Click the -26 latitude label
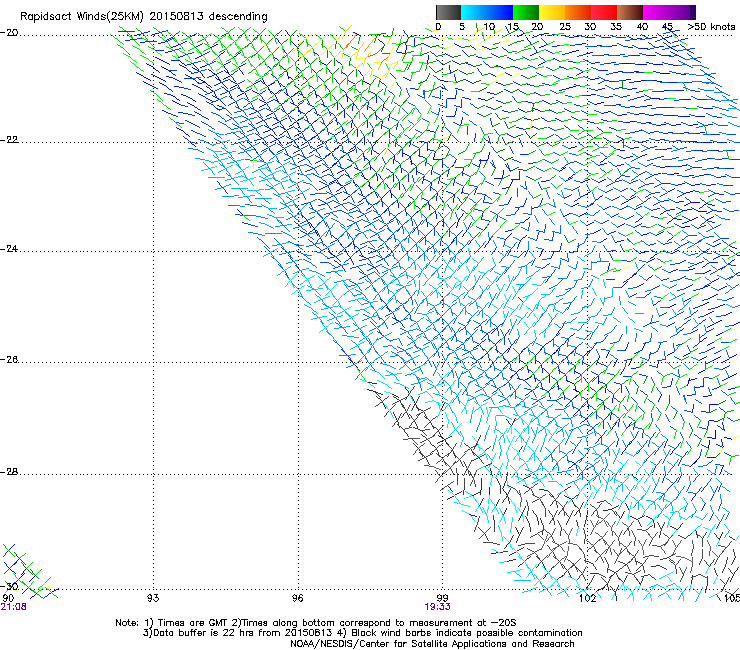The width and height of the screenshot is (740, 650). pyautogui.click(x=9, y=360)
